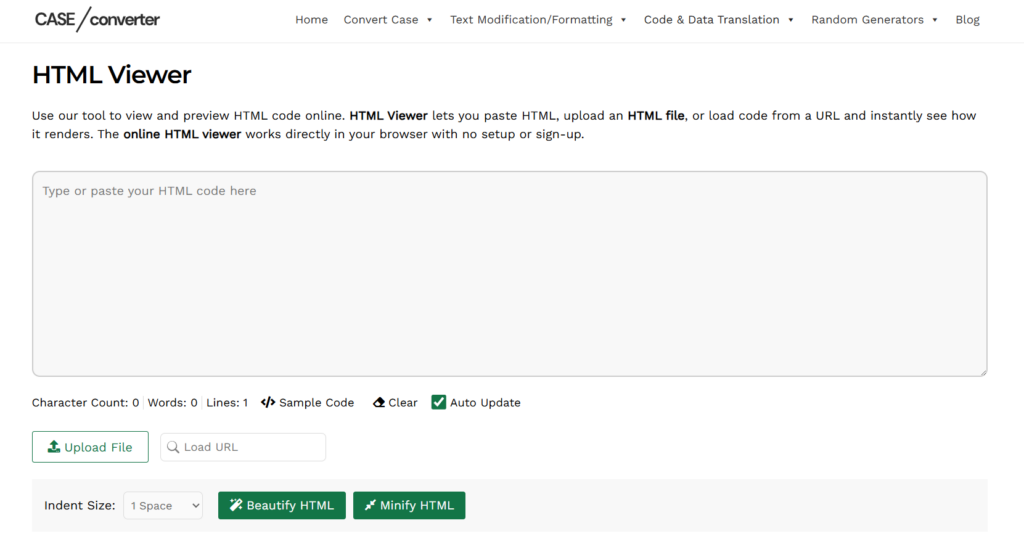Click the Character Count: 0 text

pyautogui.click(x=86, y=403)
